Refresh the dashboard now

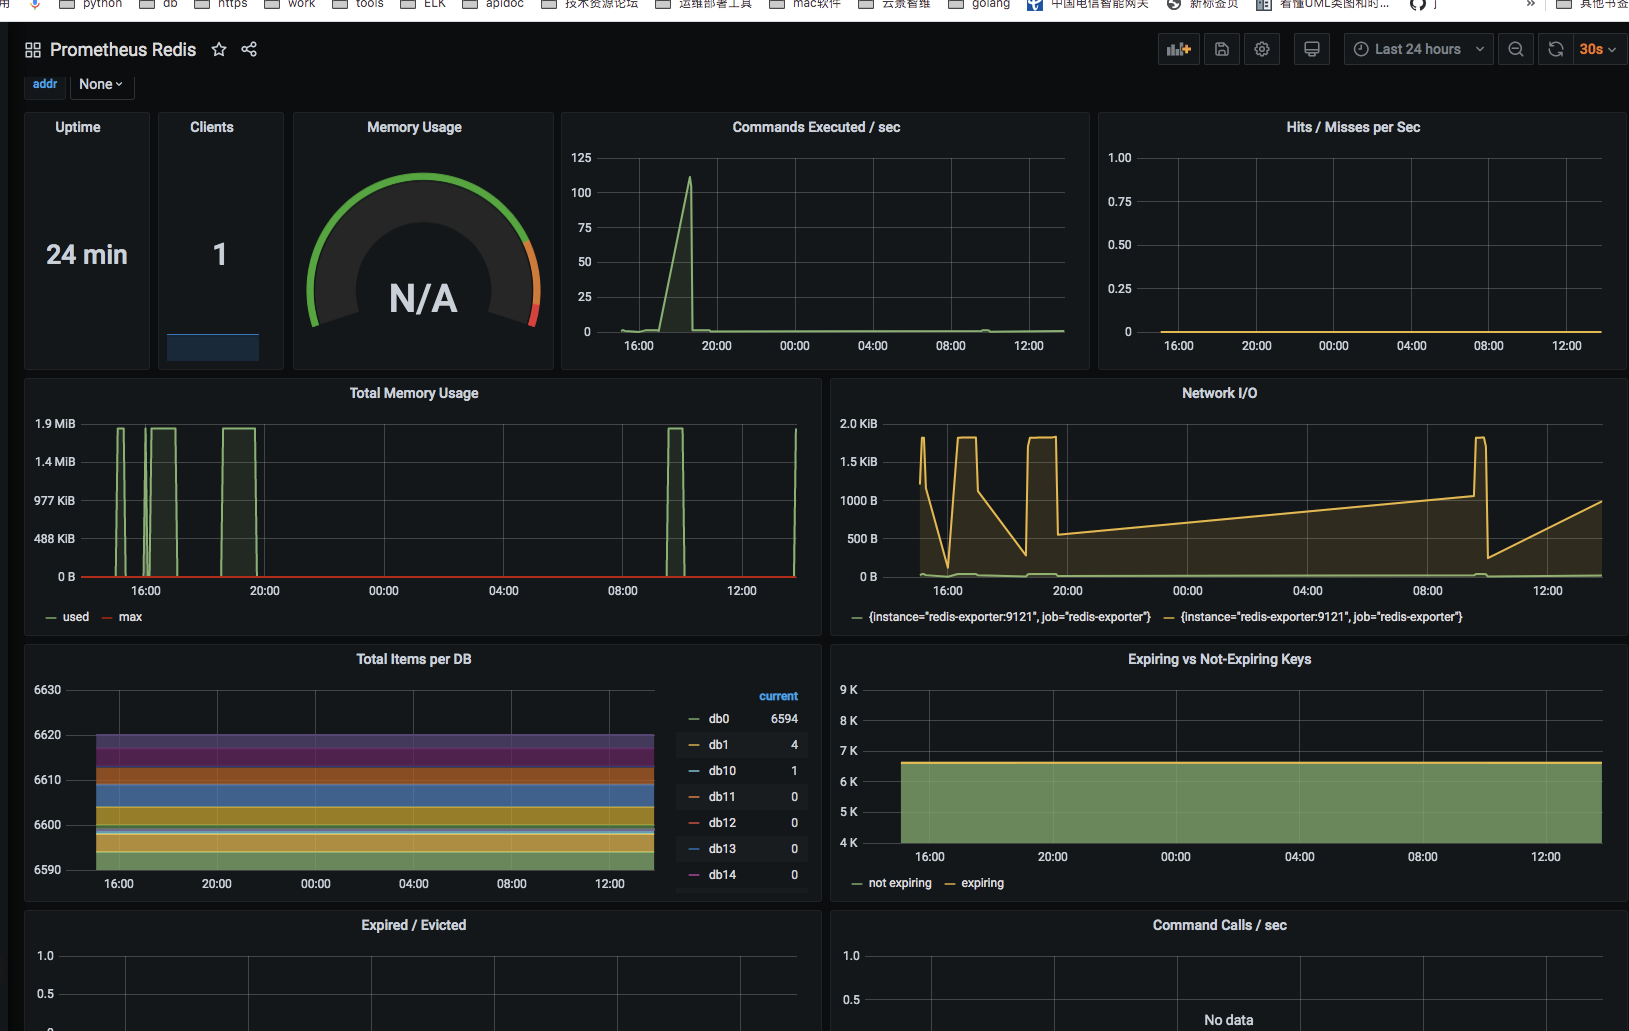click(x=1556, y=49)
